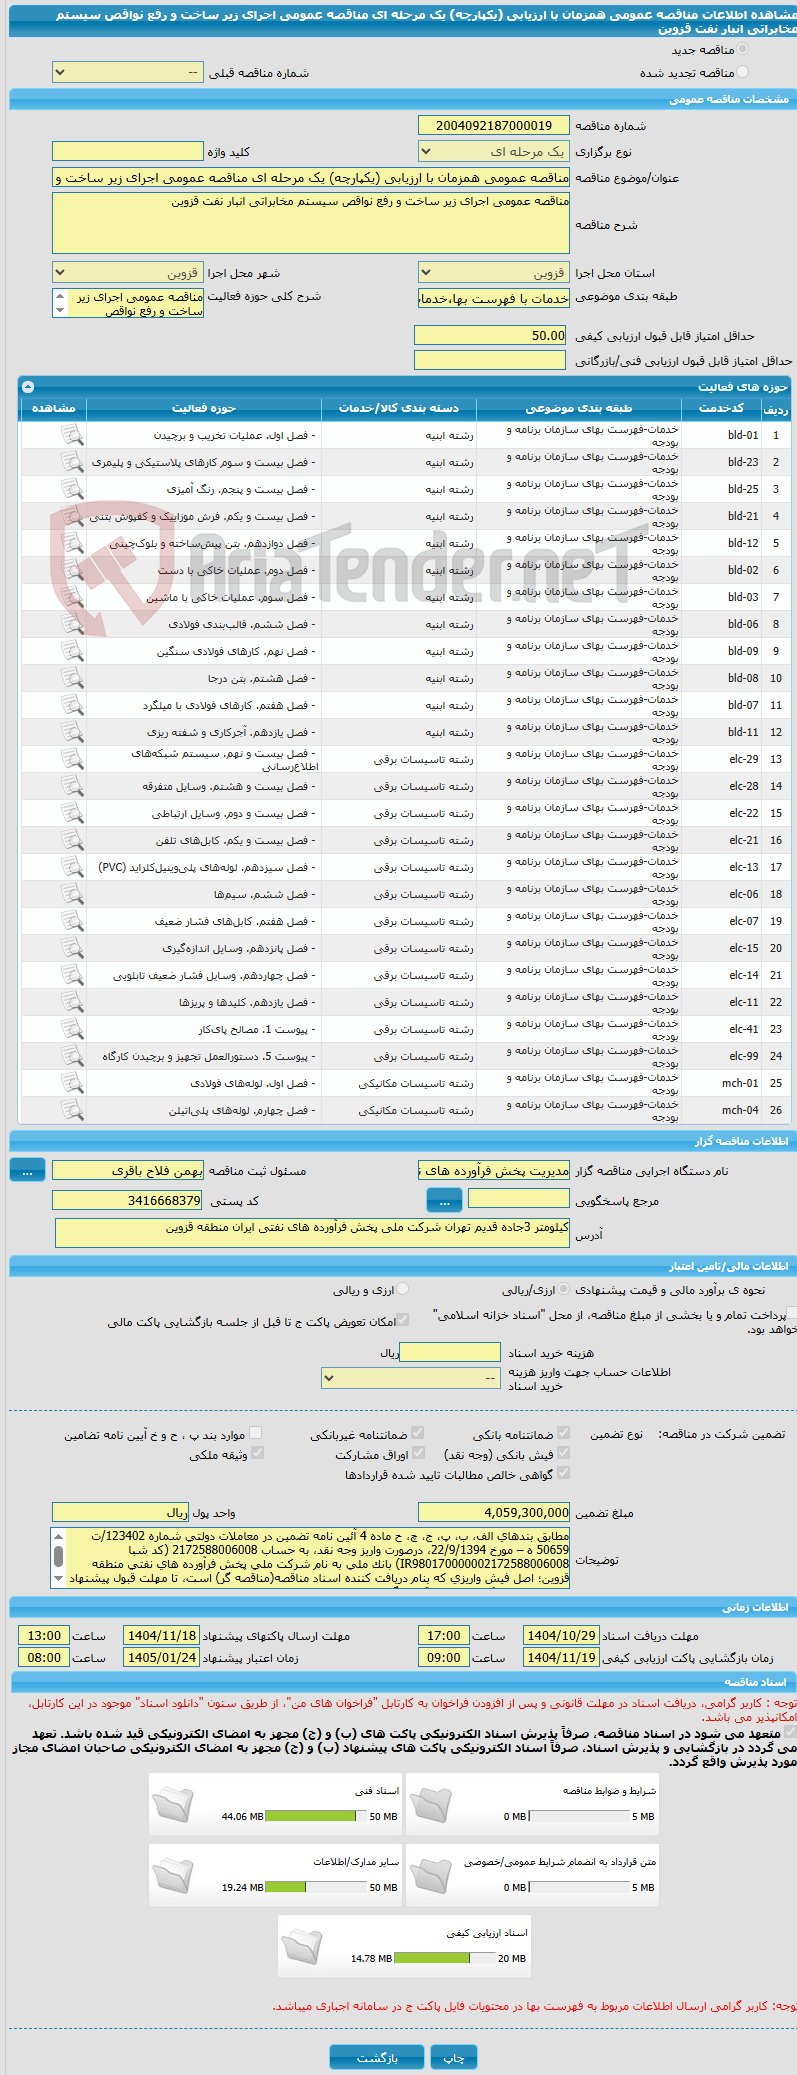
Task: Click the tender number field 2004092187000019
Action: [494, 125]
